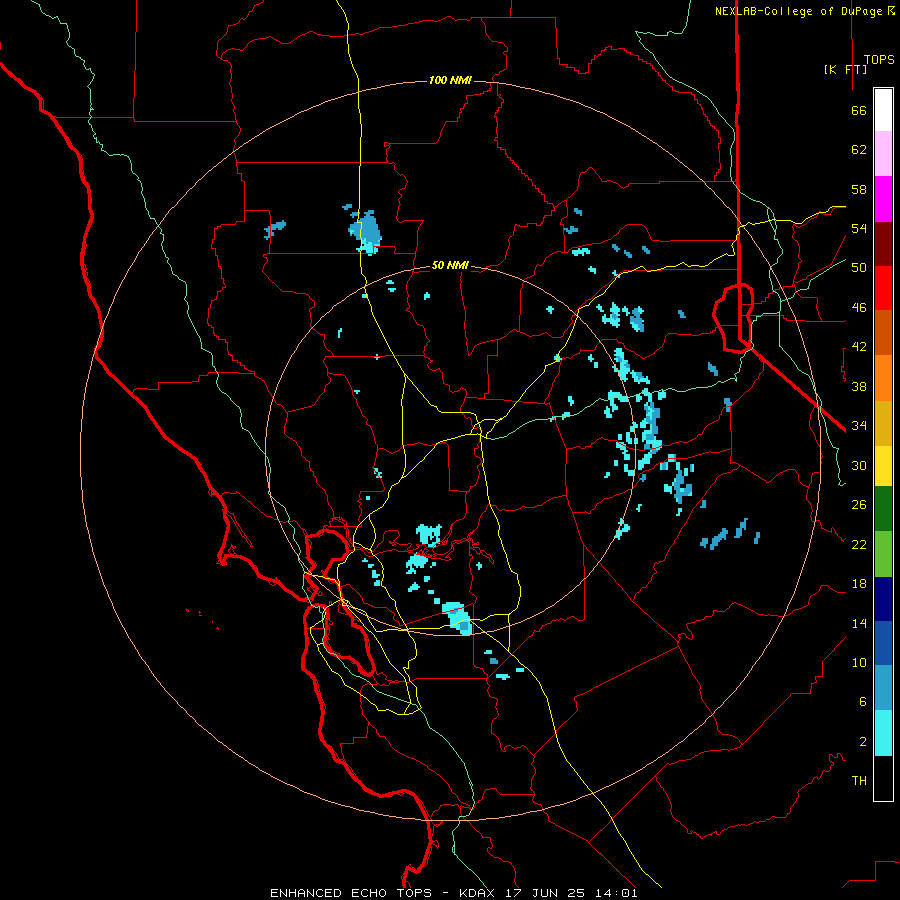Click the 50 NMI range ring label
This screenshot has width=900, height=900.
tap(450, 265)
